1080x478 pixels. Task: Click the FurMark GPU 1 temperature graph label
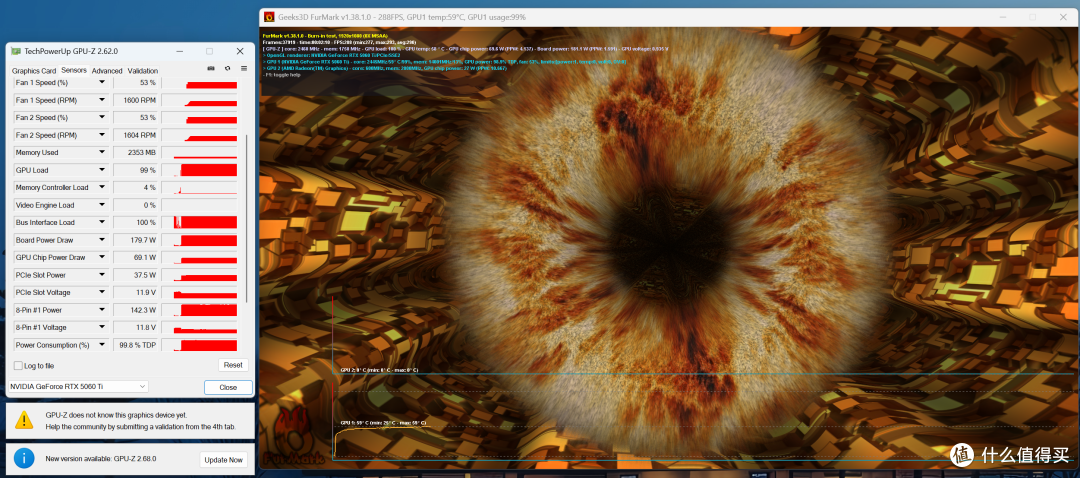(x=383, y=423)
